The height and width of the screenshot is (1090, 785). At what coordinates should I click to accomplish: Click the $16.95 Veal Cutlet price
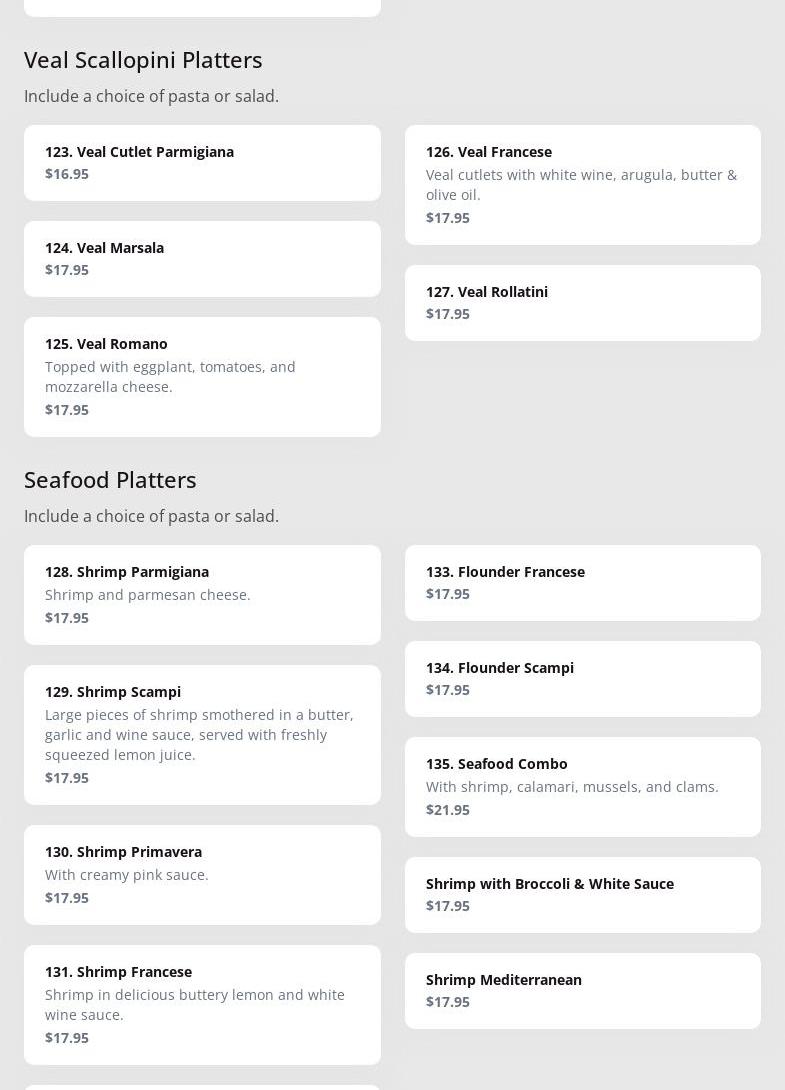pos(67,174)
